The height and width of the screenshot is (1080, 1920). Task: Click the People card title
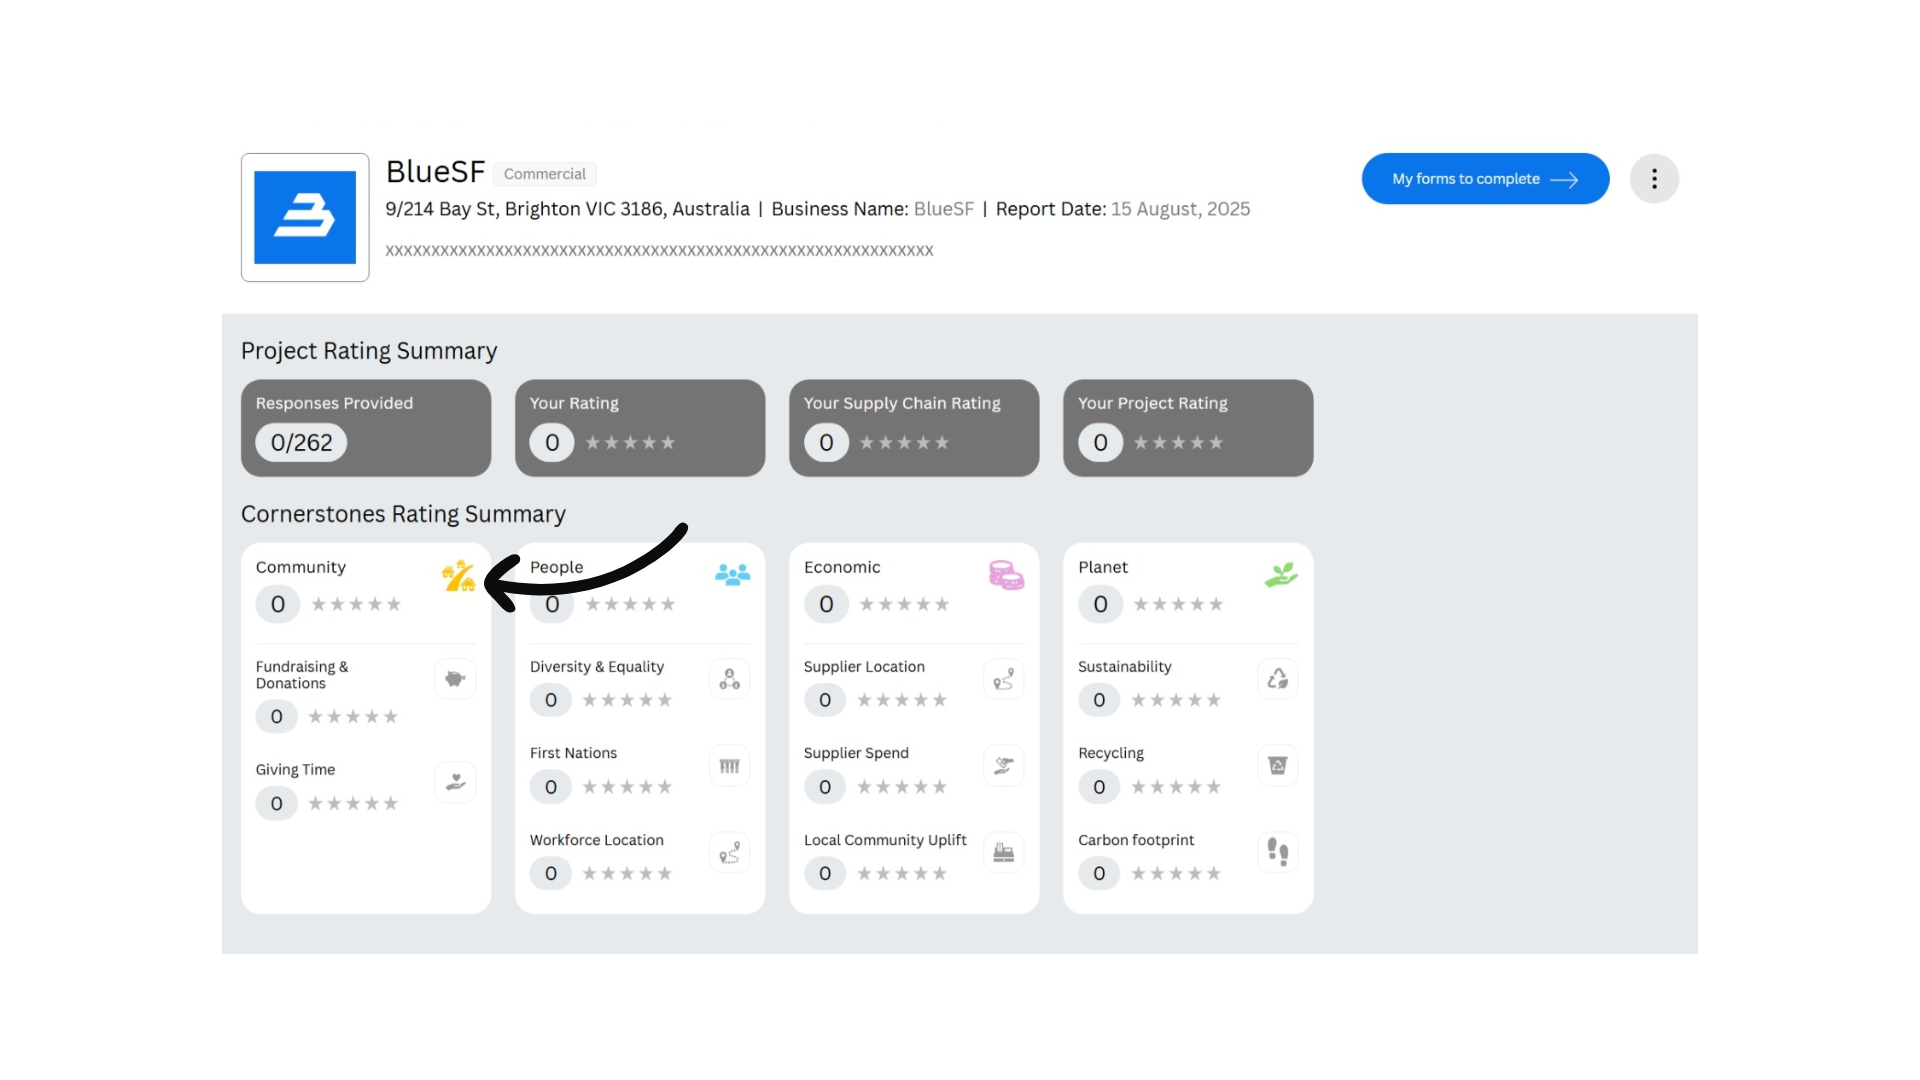tap(557, 567)
